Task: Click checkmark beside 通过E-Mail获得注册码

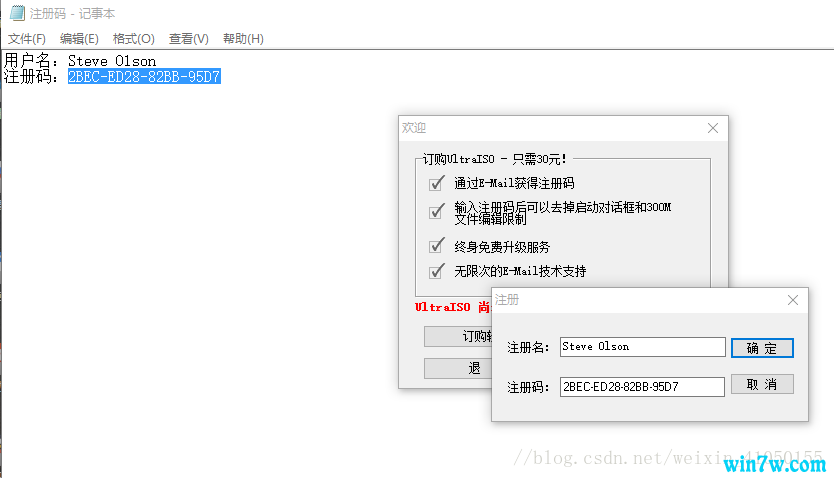Action: pyautogui.click(x=436, y=183)
